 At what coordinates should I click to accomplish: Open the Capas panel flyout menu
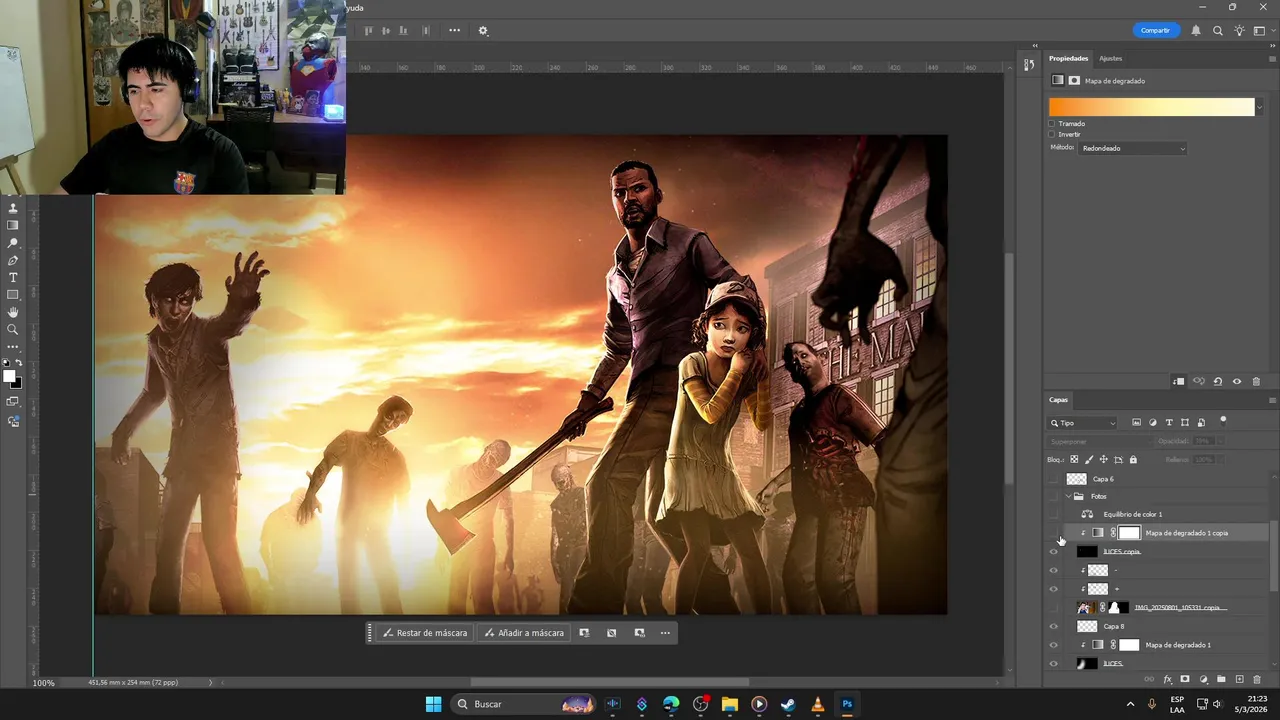coord(1272,400)
